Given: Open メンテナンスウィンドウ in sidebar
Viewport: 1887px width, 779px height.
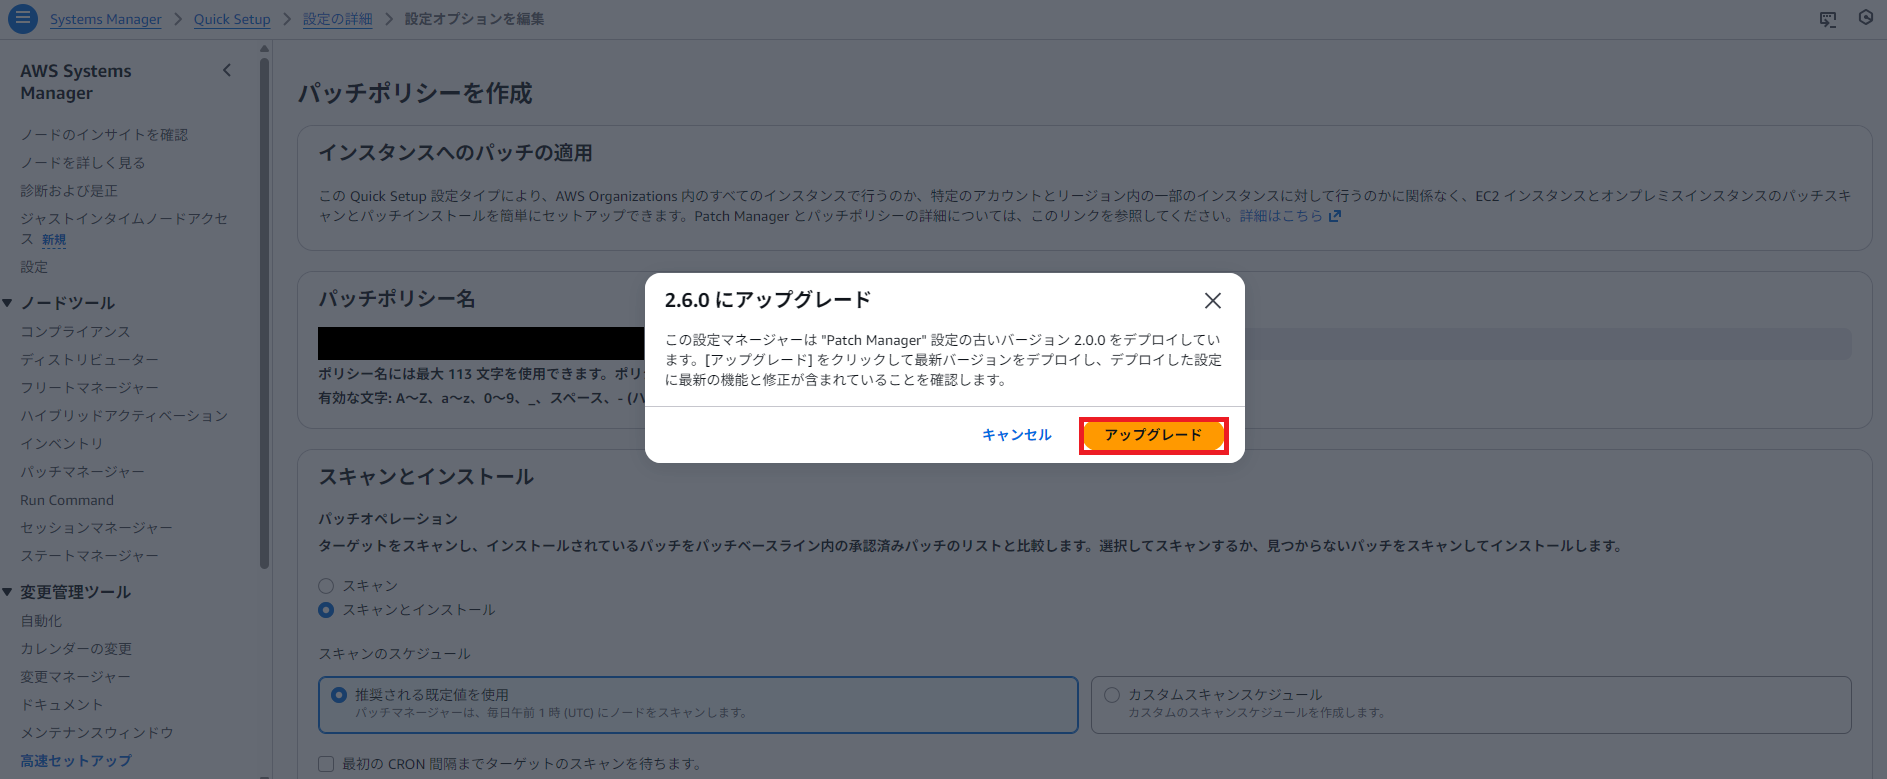Looking at the screenshot, I should (97, 733).
